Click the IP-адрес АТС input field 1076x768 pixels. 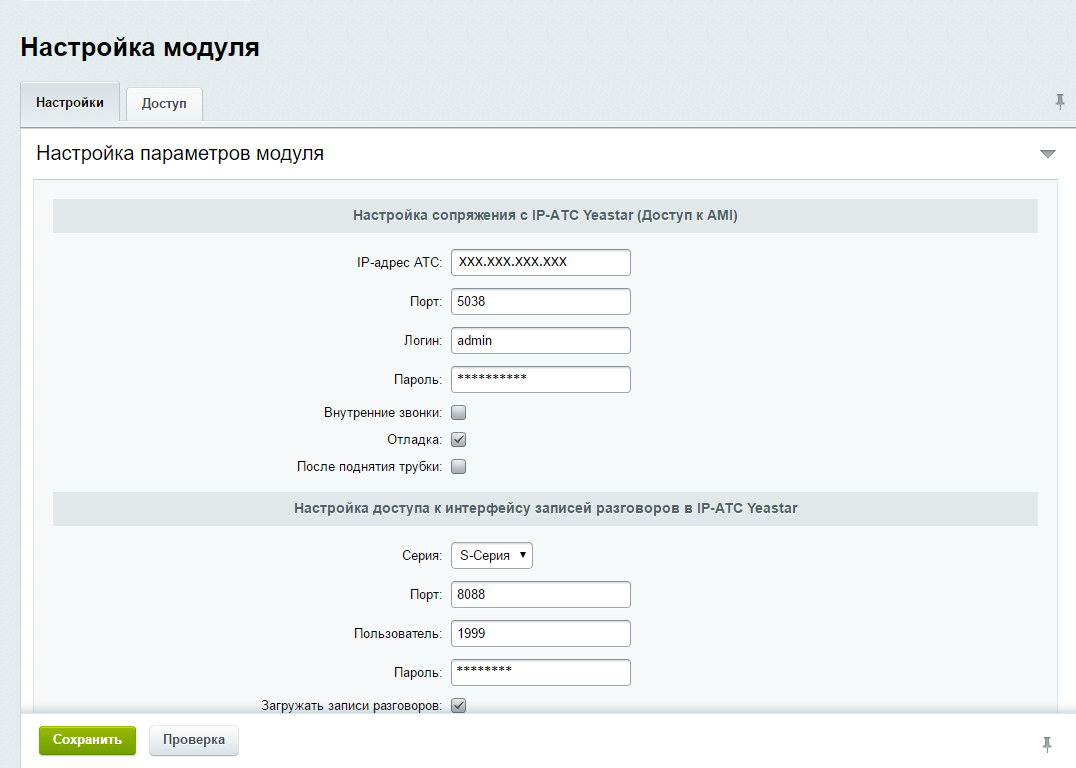(540, 262)
